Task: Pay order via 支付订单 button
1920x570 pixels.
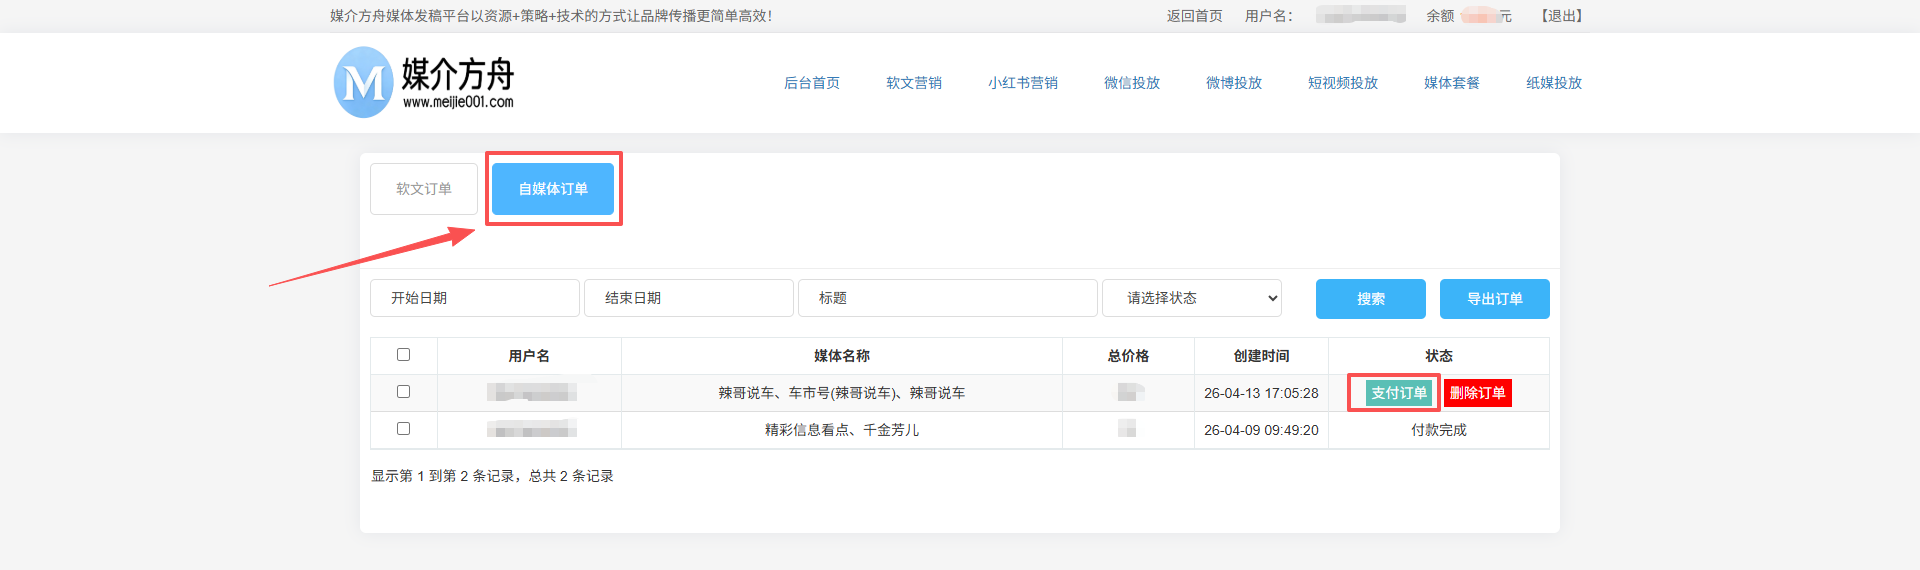Action: pyautogui.click(x=1398, y=393)
